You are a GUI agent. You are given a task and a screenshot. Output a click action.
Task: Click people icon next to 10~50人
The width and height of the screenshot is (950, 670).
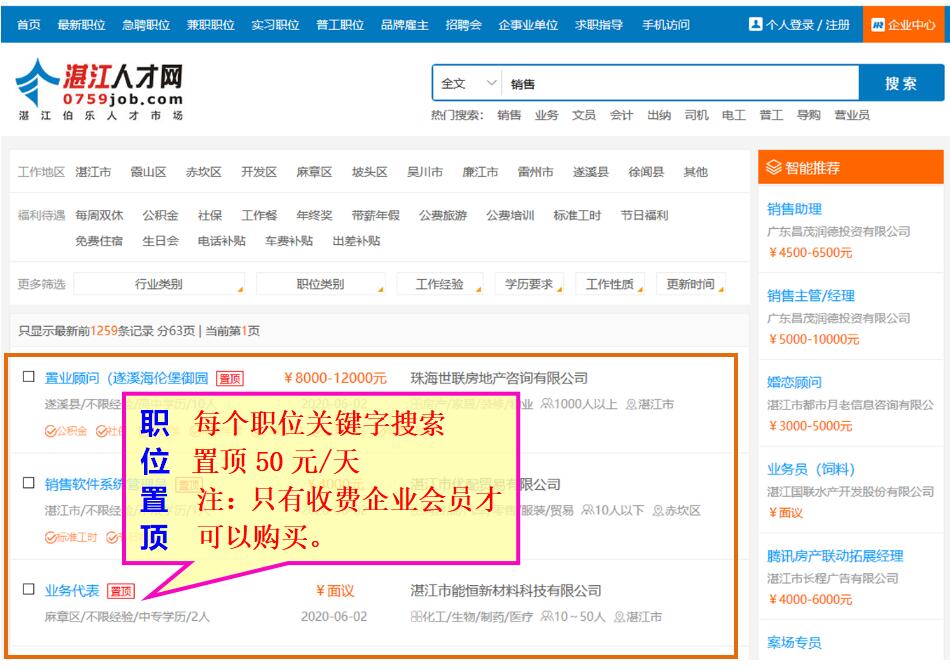tap(546, 617)
